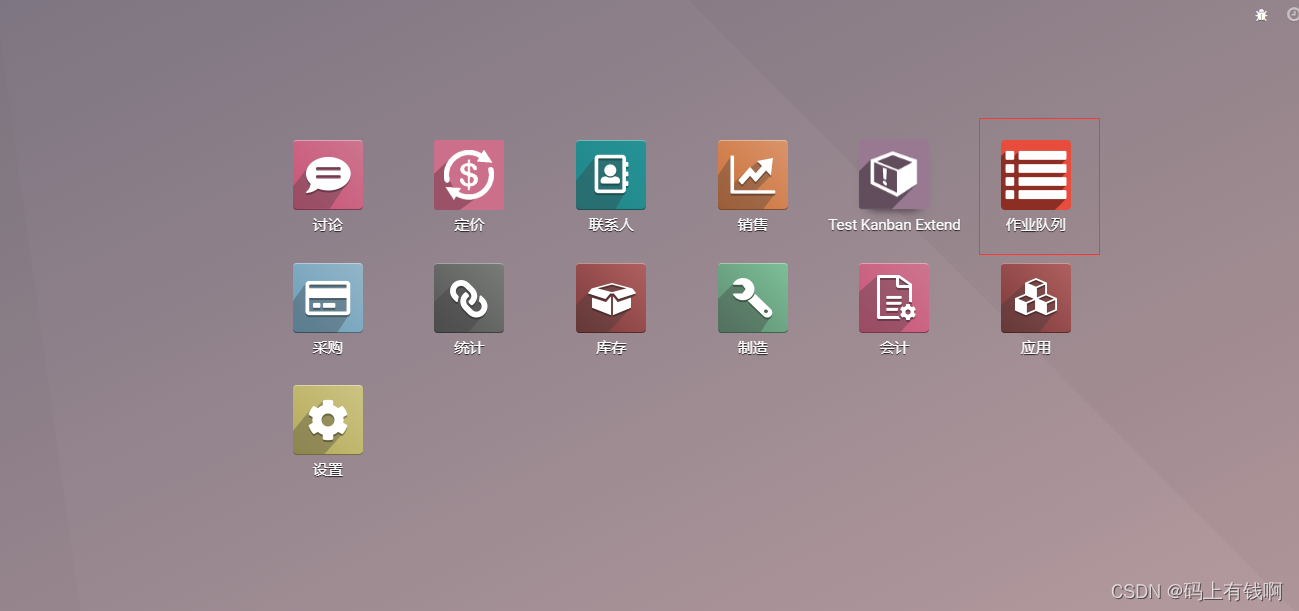Launch the 定价 pricing app icon

[x=469, y=175]
